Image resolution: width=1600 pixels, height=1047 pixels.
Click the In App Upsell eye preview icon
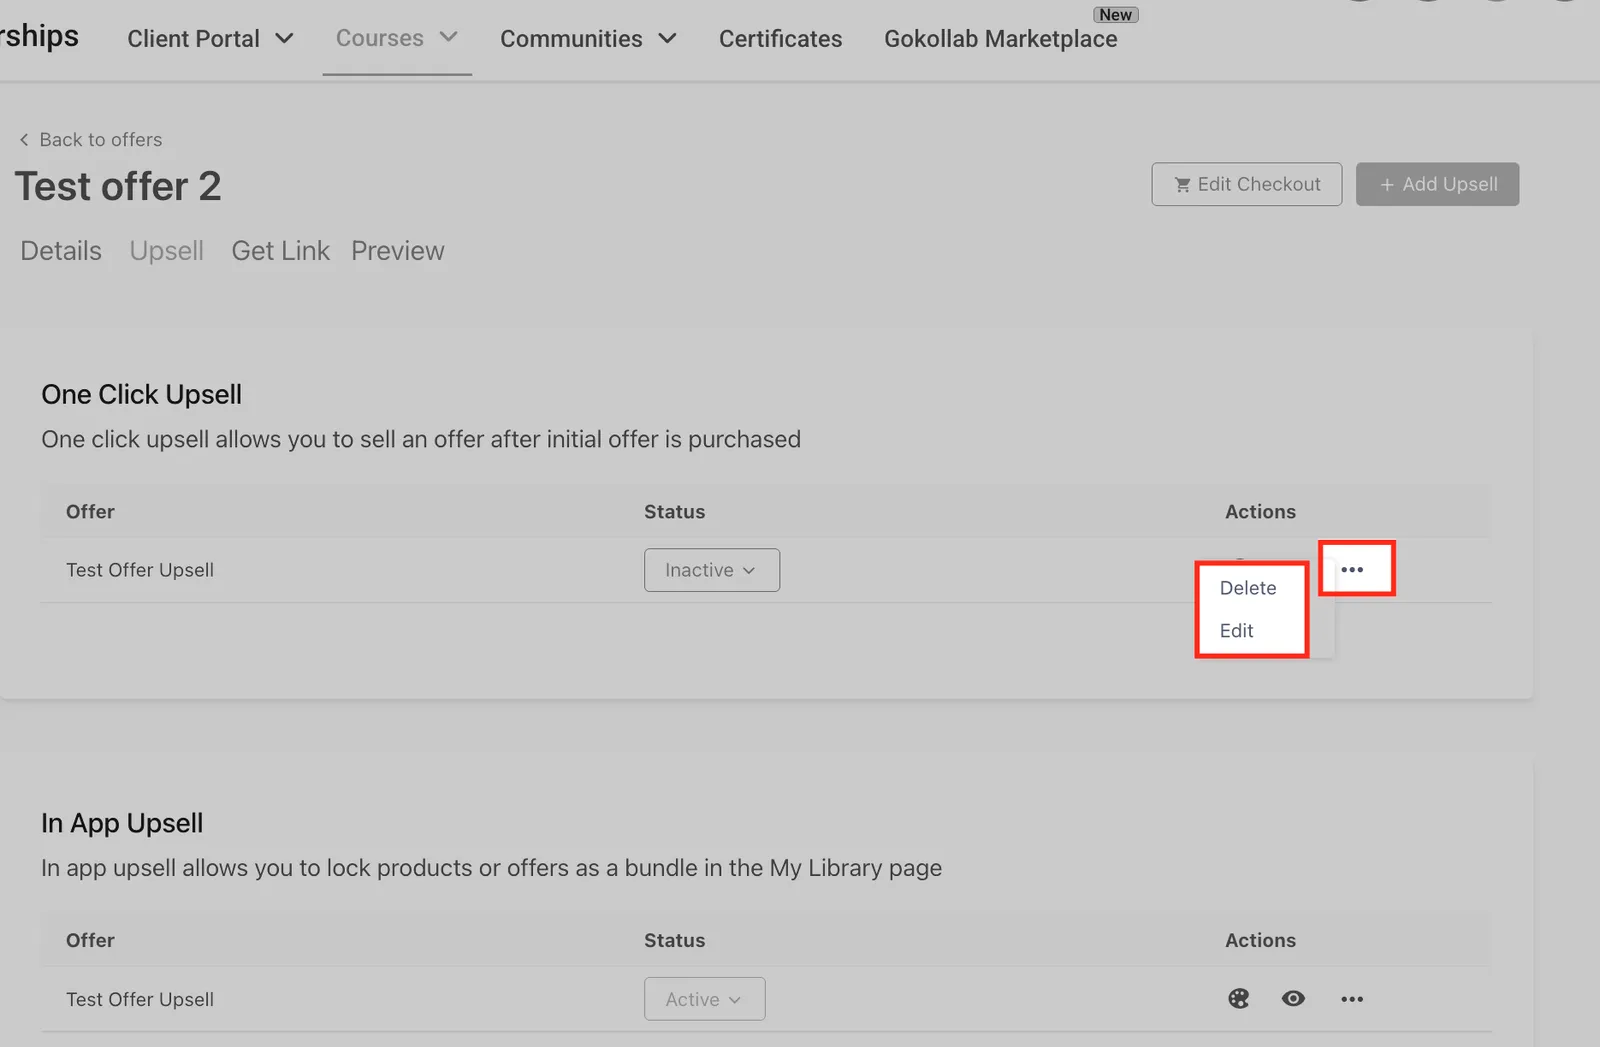1293,998
